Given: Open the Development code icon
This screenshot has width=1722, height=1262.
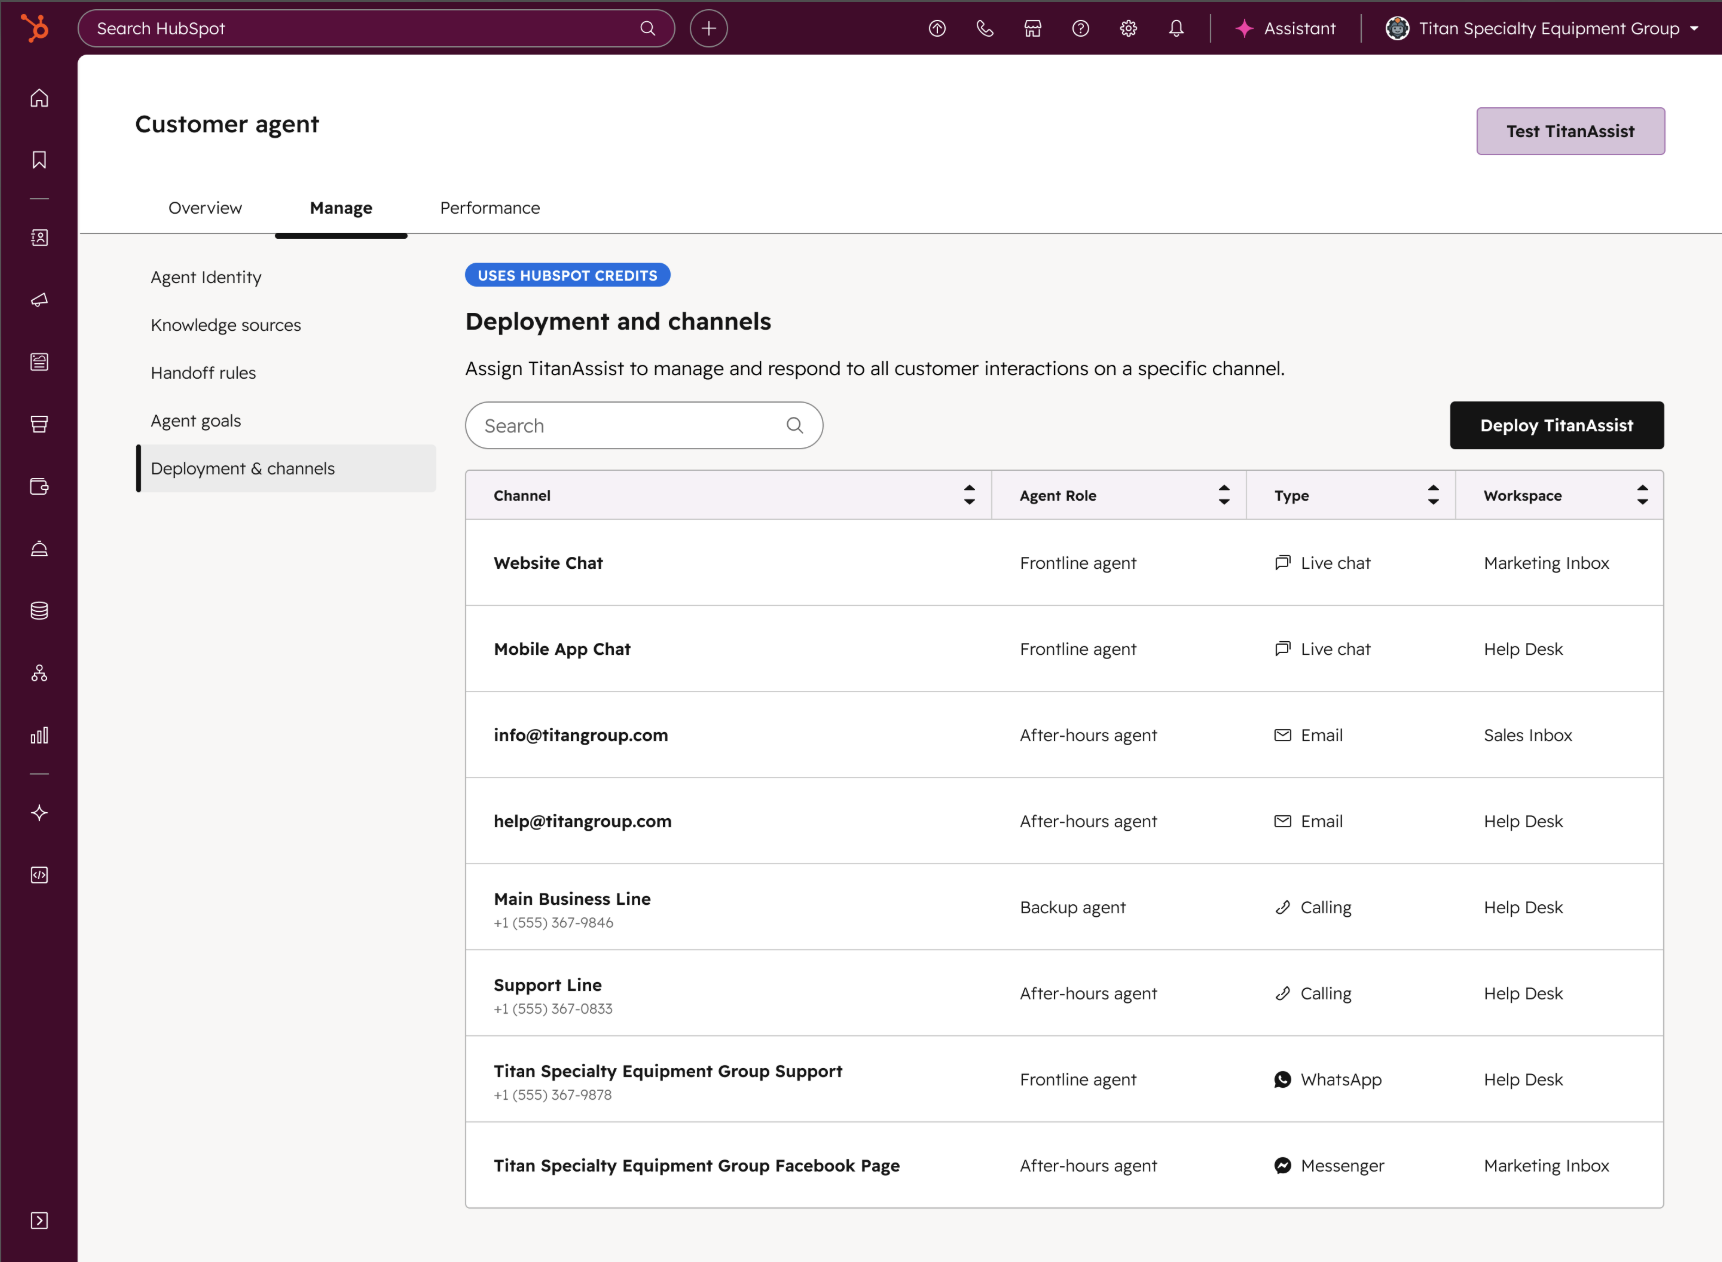Looking at the screenshot, I should click(x=39, y=875).
